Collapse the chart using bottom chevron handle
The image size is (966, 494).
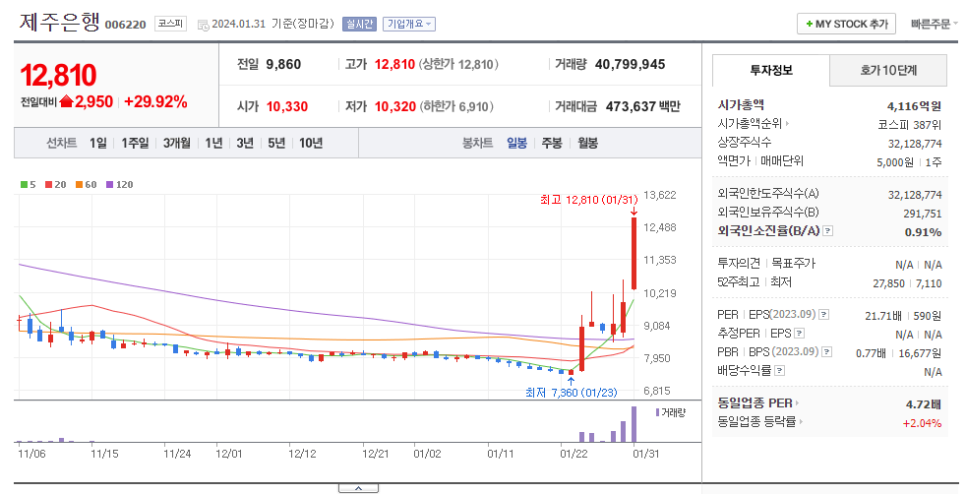(359, 488)
